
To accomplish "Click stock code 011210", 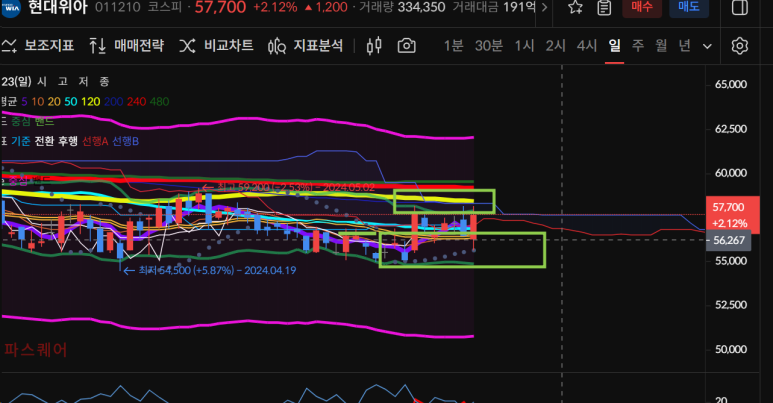I will click(117, 7).
